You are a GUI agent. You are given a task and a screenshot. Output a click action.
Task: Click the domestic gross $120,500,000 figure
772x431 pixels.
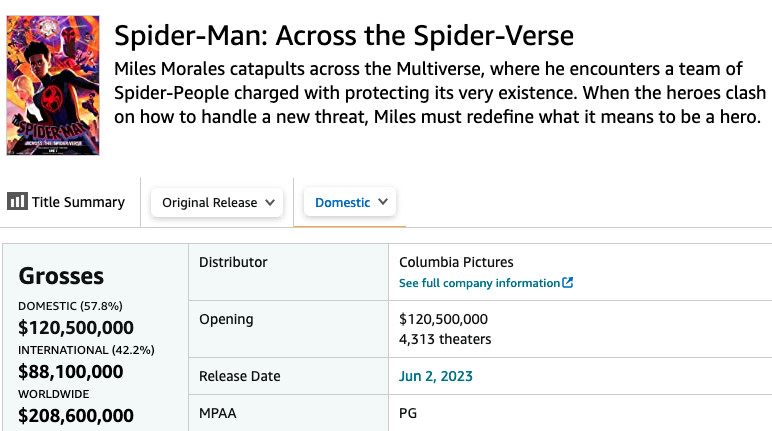pyautogui.click(x=76, y=328)
